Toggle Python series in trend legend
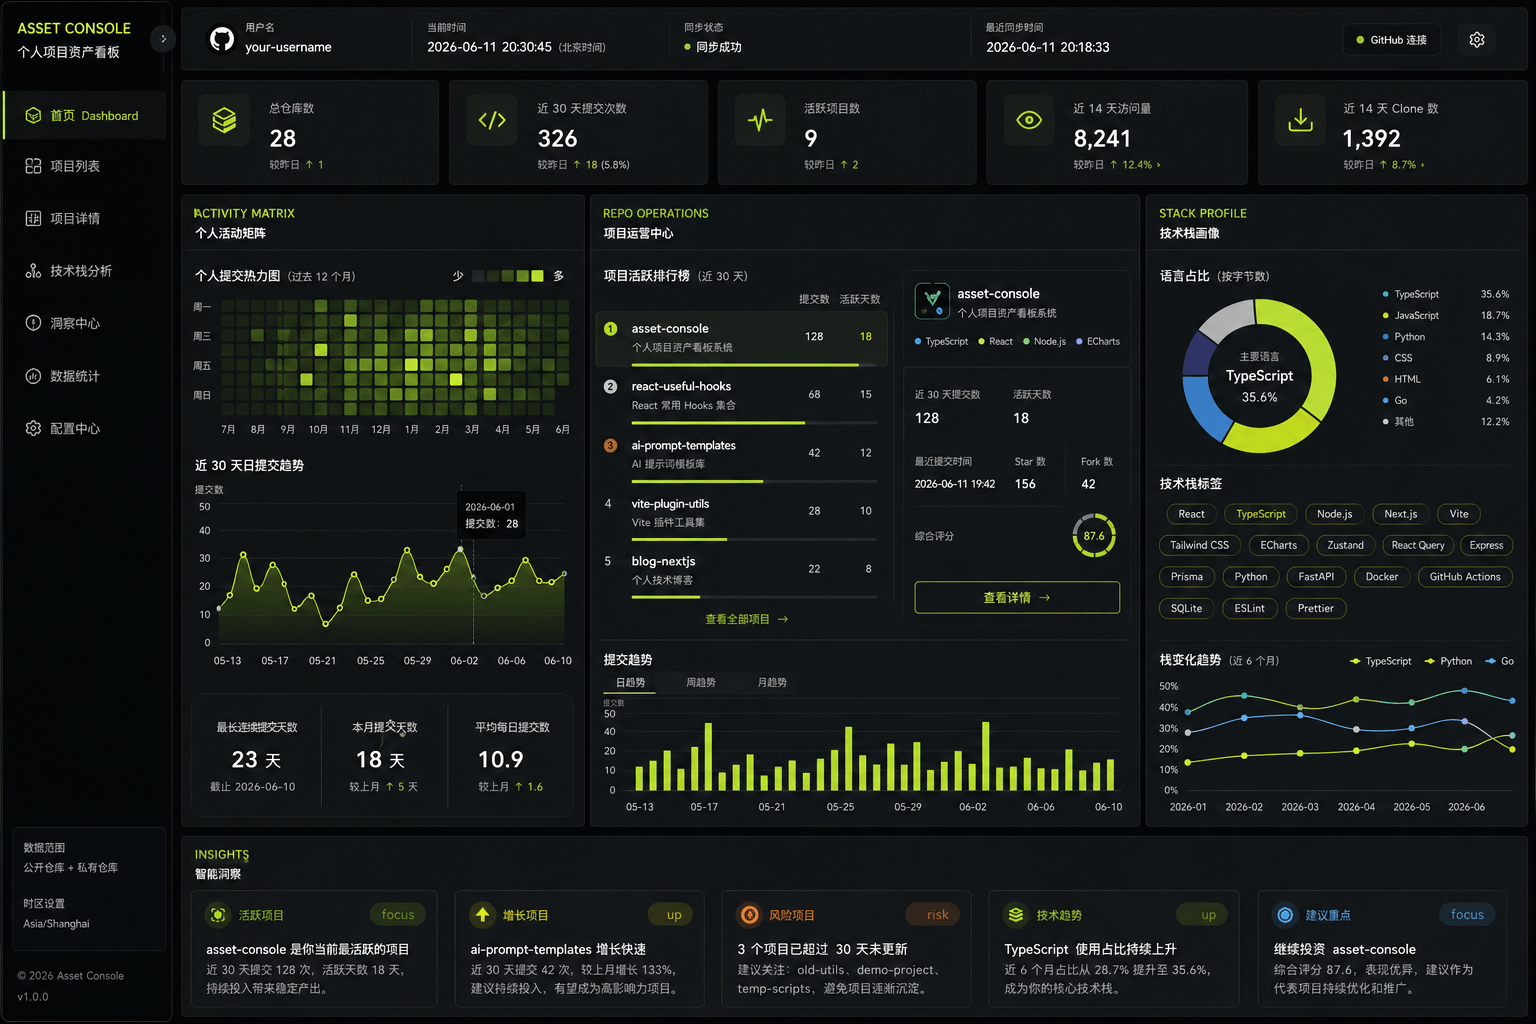 (x=1448, y=661)
